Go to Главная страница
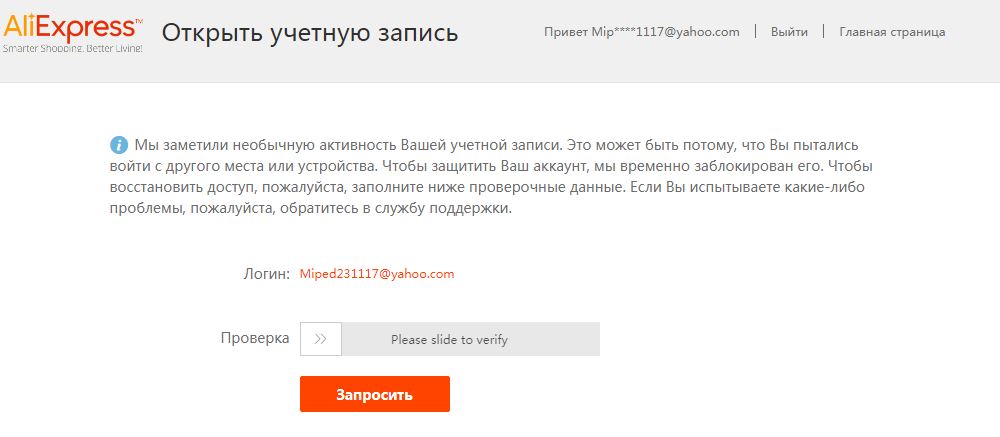This screenshot has width=1000, height=437. [892, 32]
